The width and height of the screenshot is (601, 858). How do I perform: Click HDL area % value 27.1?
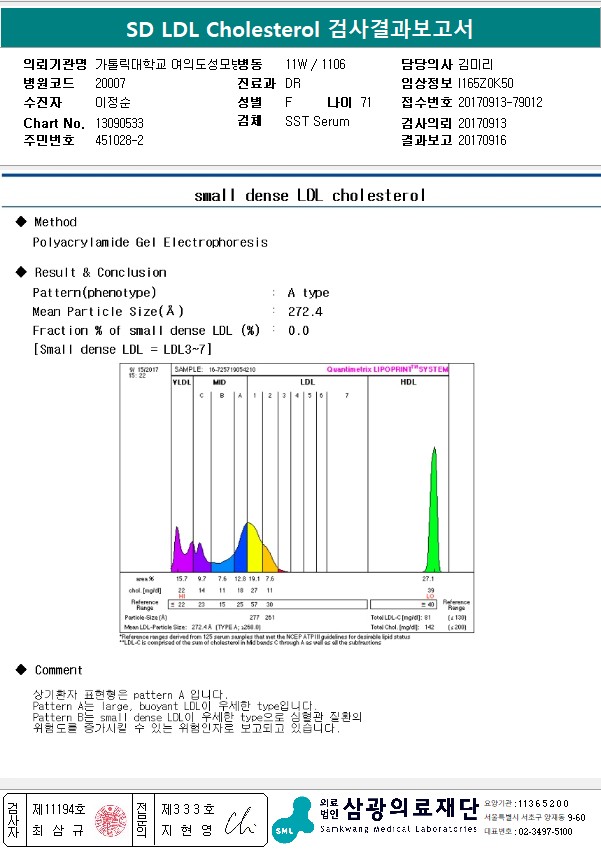coord(428,578)
